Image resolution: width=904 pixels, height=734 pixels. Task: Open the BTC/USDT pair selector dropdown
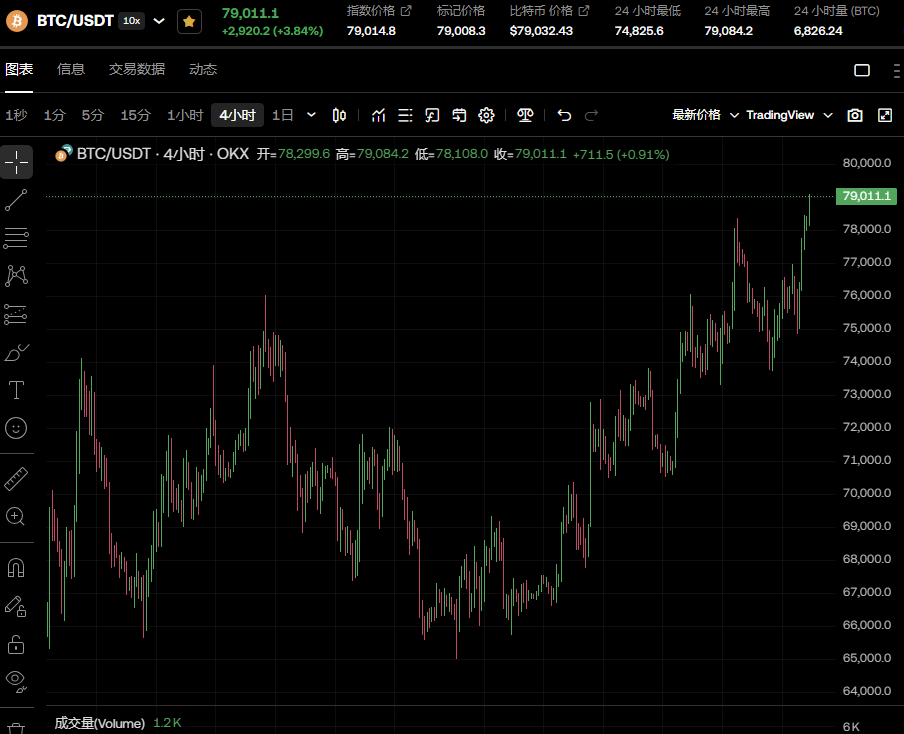[x=159, y=20]
